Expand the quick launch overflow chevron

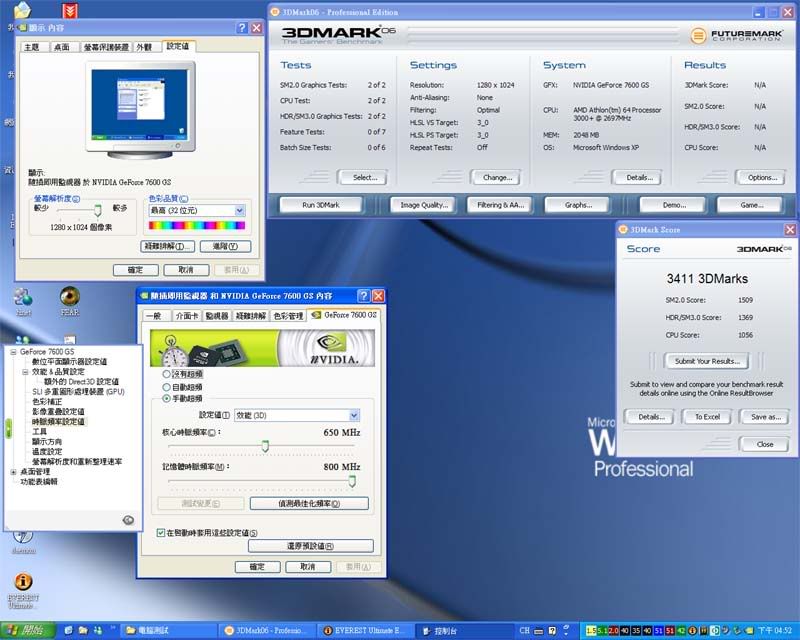point(113,627)
